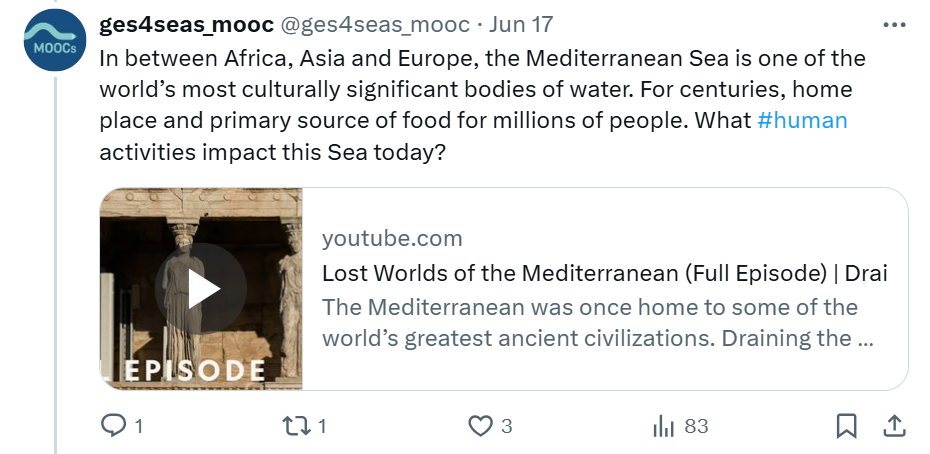
Task: Retweet this post using the repost icon
Action: click(x=297, y=426)
